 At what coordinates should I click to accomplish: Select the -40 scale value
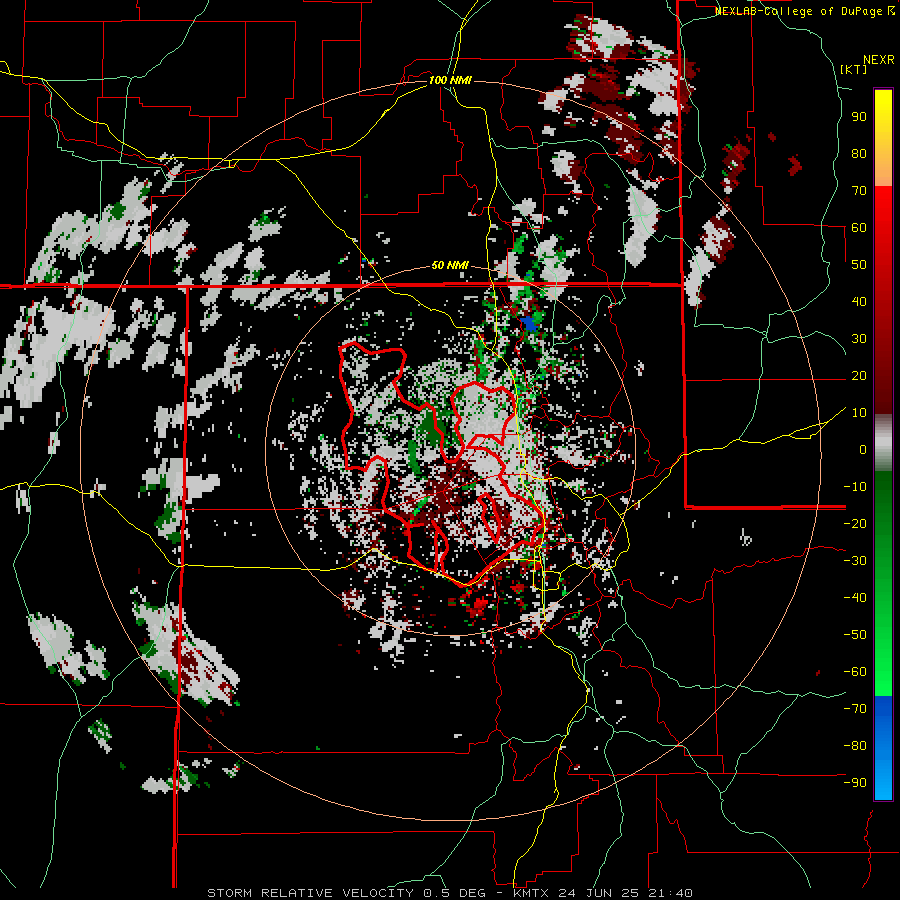(x=855, y=598)
